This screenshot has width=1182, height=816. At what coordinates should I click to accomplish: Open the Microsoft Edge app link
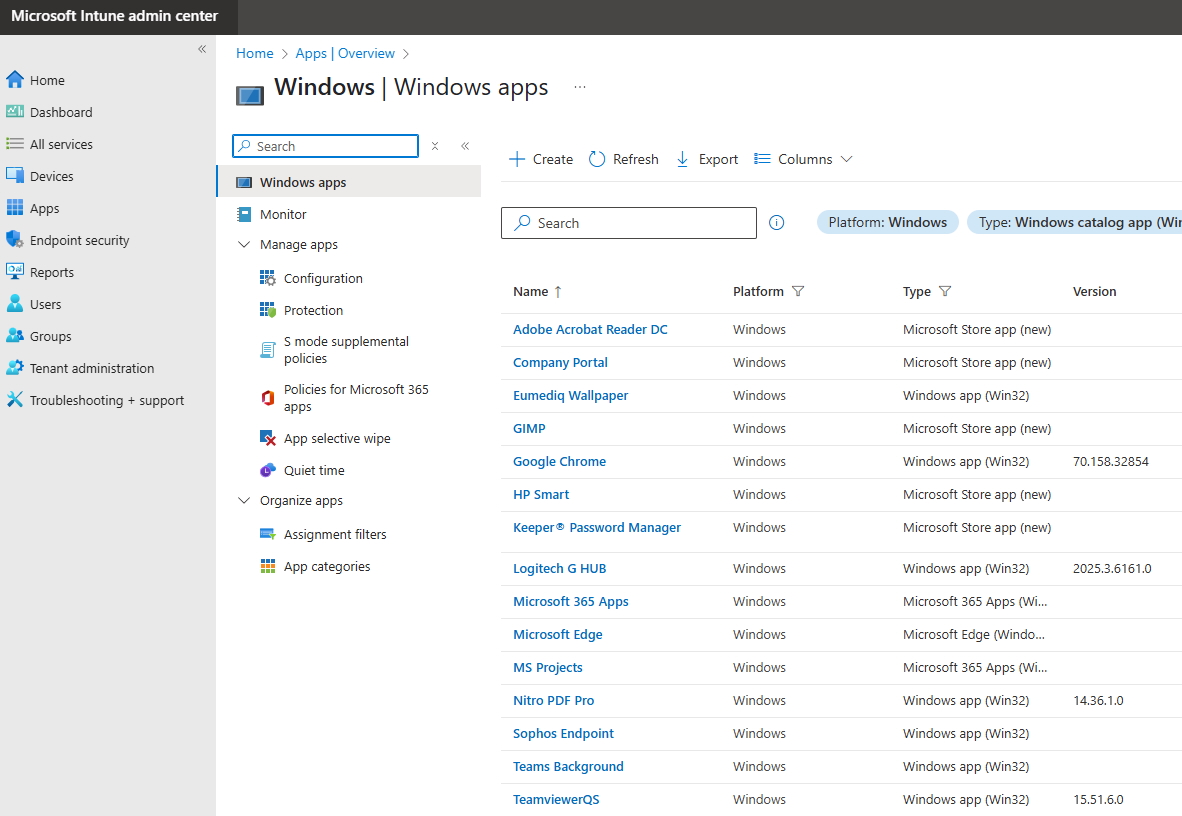(558, 635)
